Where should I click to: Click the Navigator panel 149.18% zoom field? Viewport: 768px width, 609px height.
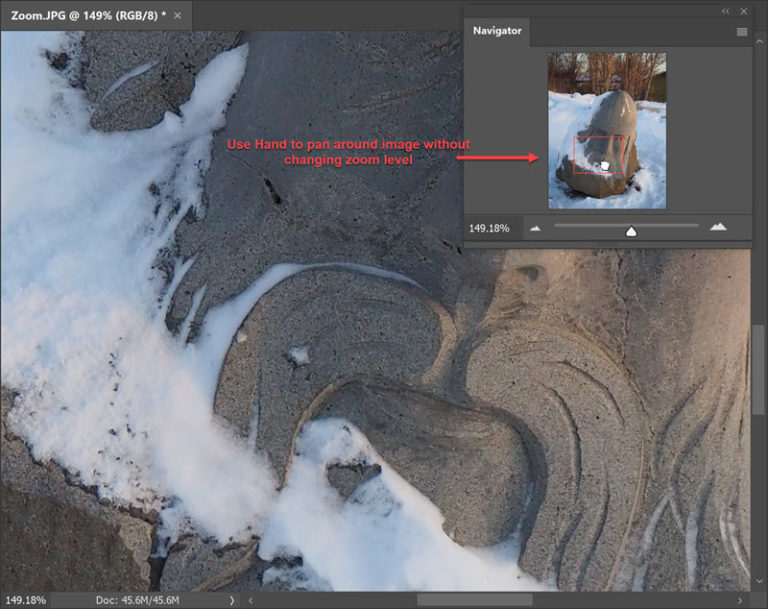tap(489, 228)
